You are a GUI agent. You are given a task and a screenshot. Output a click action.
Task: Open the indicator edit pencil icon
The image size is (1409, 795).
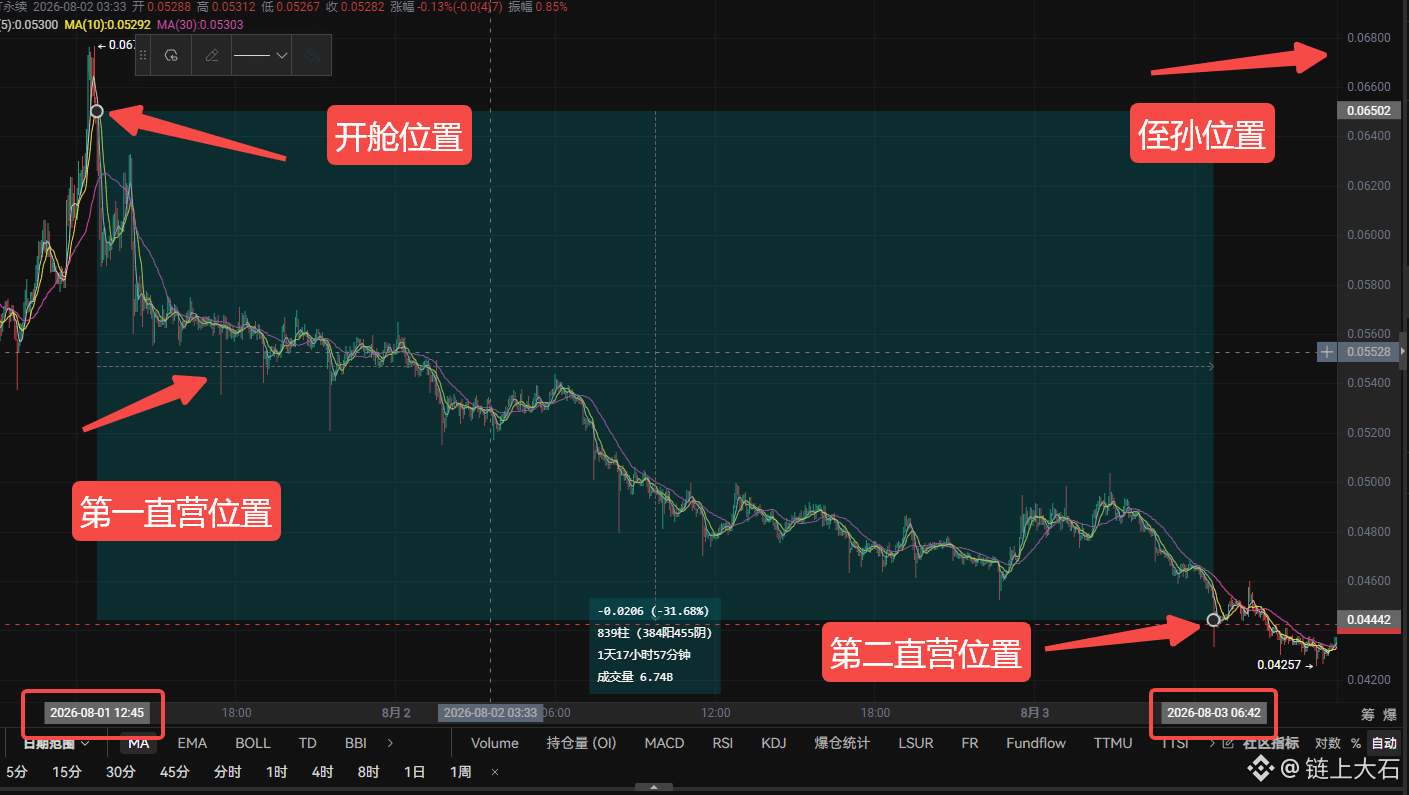(x=1229, y=743)
